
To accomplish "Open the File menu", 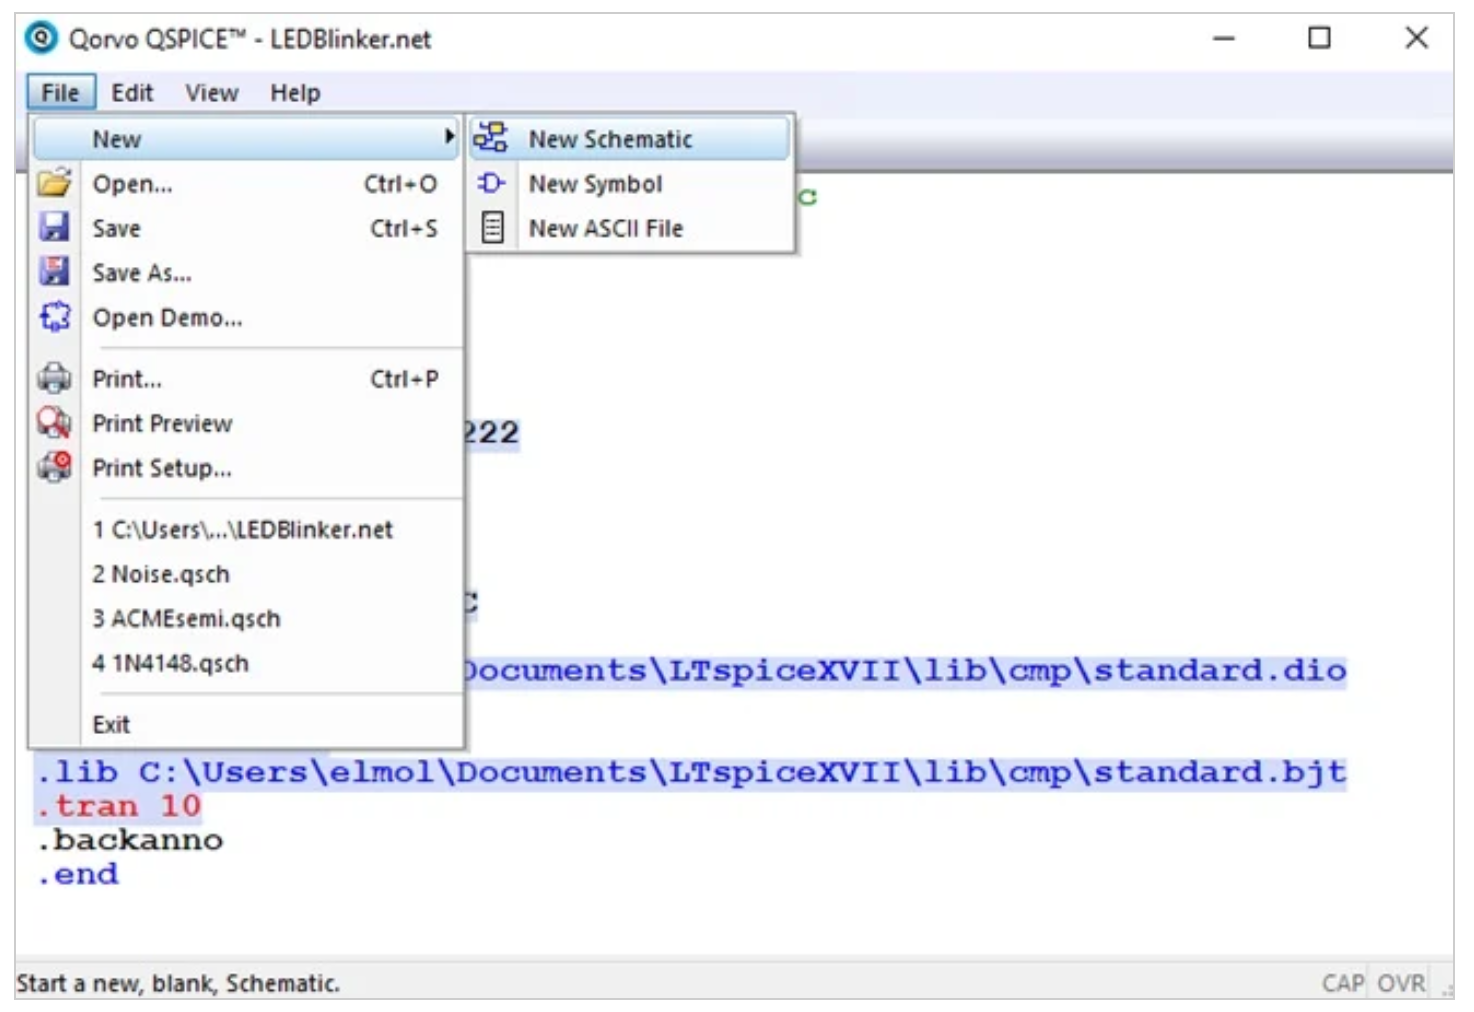I will coord(61,92).
